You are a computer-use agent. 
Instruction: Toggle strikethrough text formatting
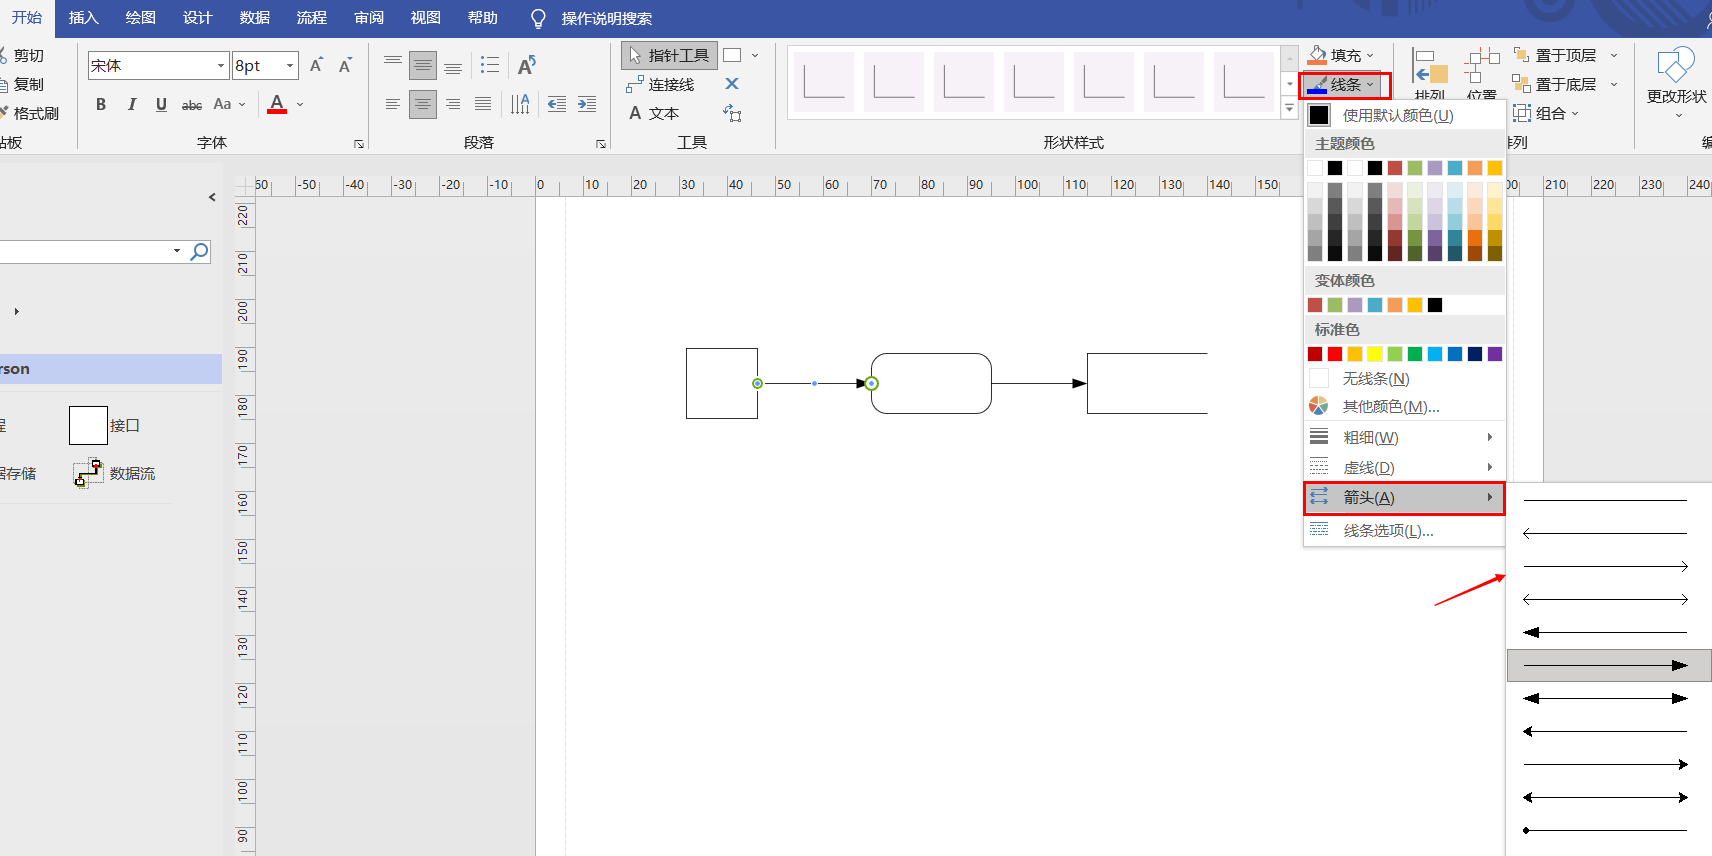click(192, 104)
